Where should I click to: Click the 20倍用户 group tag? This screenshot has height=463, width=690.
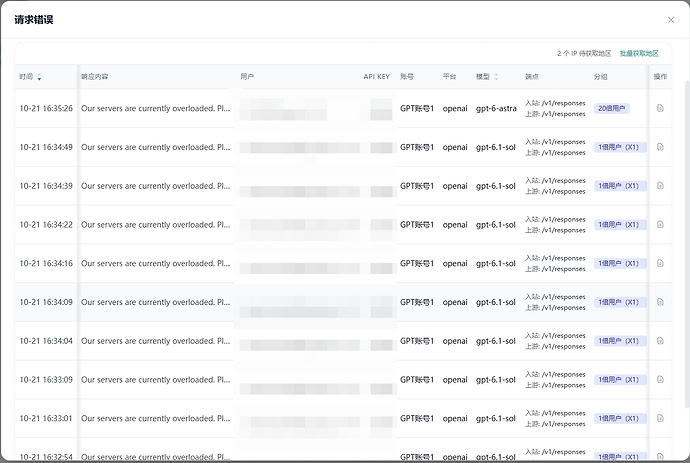click(x=611, y=108)
